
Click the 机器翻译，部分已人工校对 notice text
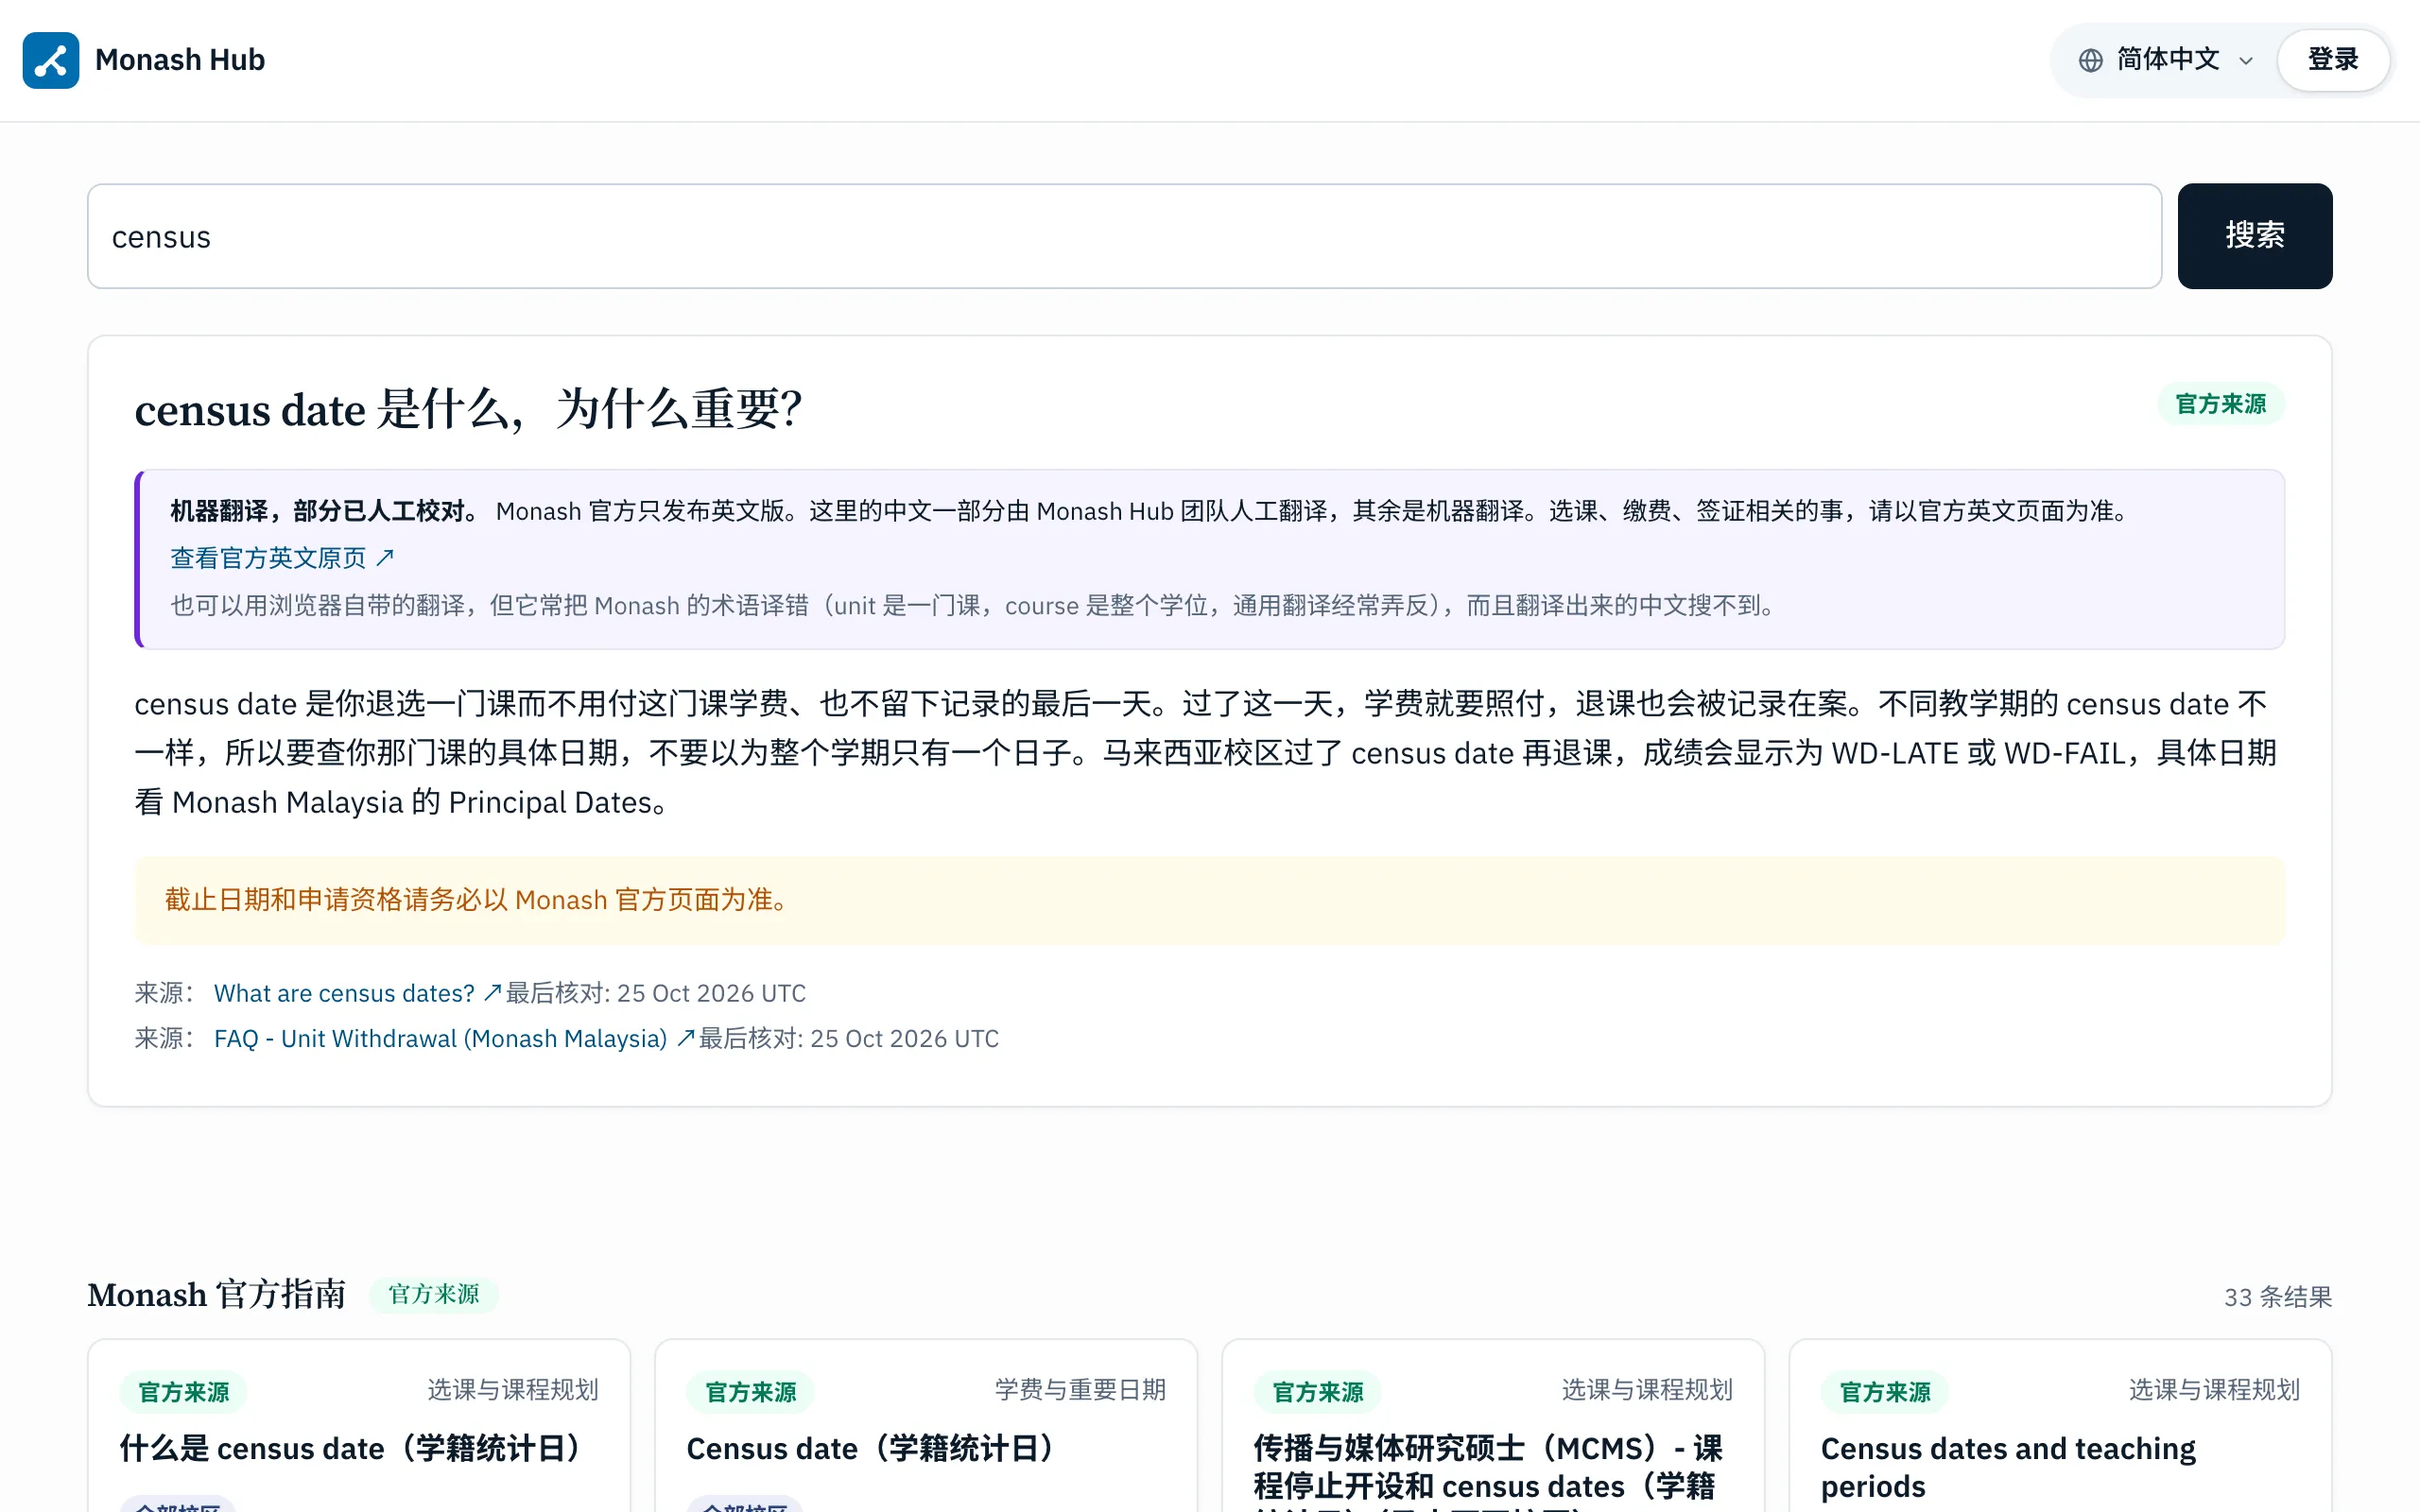[x=325, y=511]
